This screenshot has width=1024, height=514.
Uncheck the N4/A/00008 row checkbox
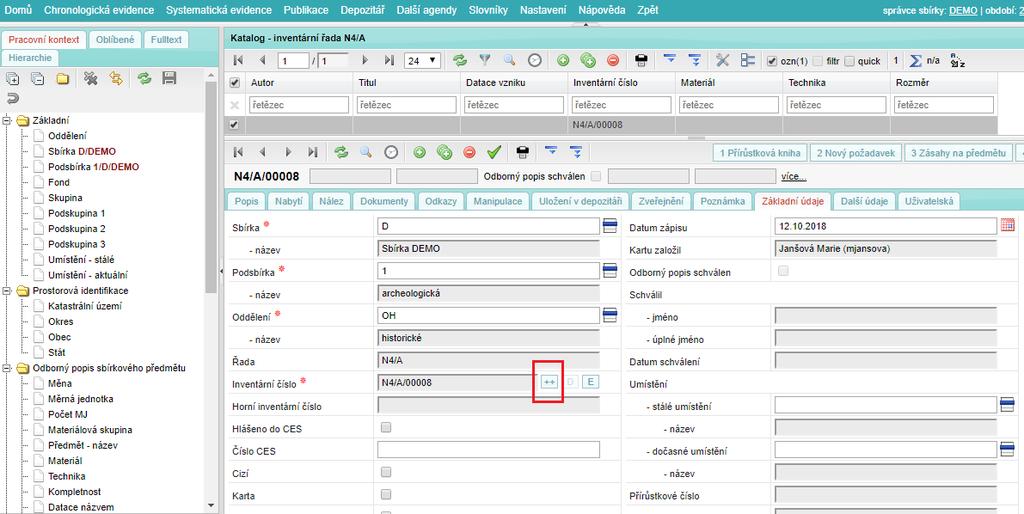234,125
